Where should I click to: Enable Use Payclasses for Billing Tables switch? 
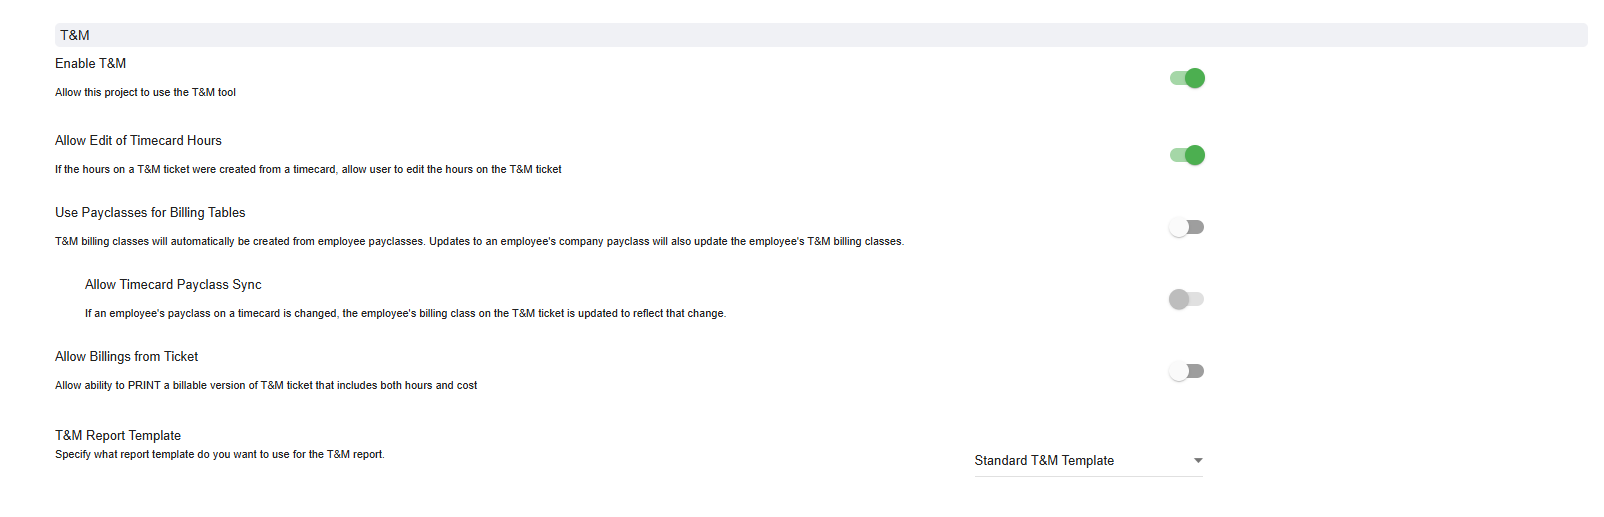[x=1187, y=227]
